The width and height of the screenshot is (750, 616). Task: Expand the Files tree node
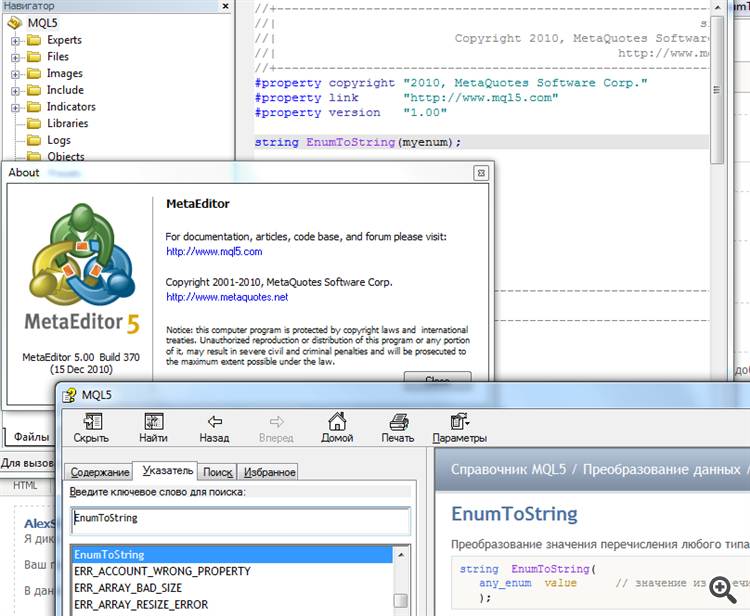(x=15, y=57)
